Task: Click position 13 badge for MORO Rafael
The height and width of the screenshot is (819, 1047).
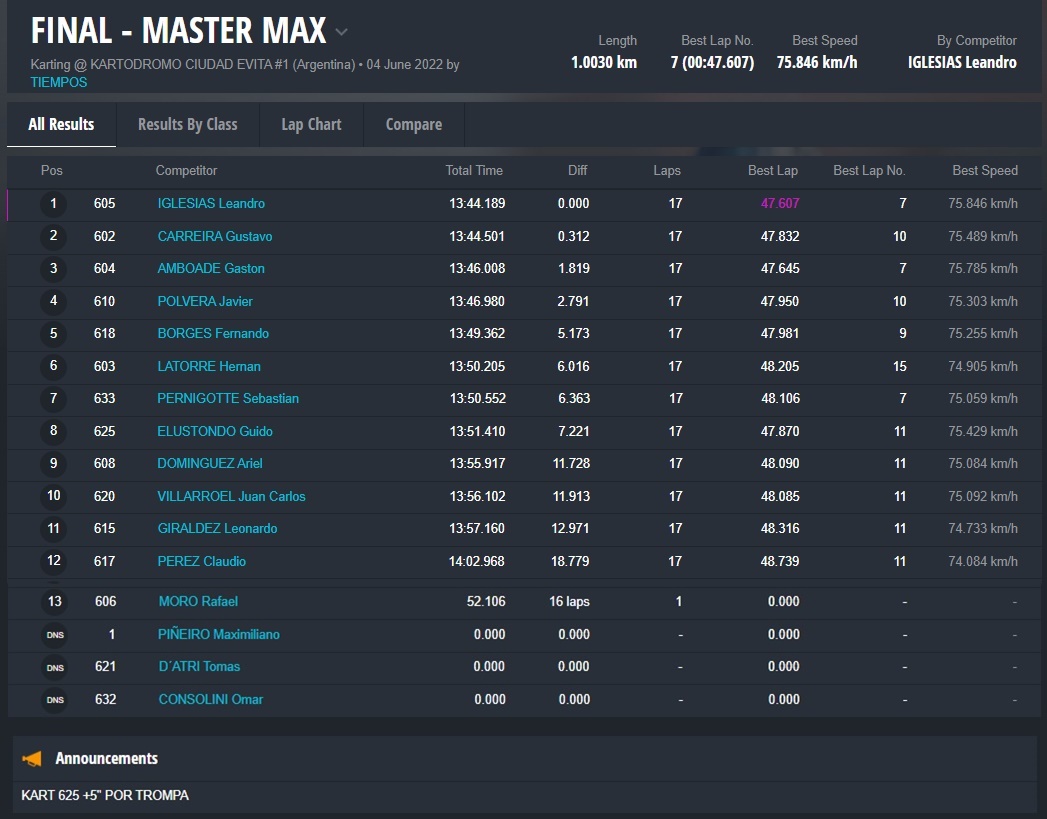Action: [54, 602]
